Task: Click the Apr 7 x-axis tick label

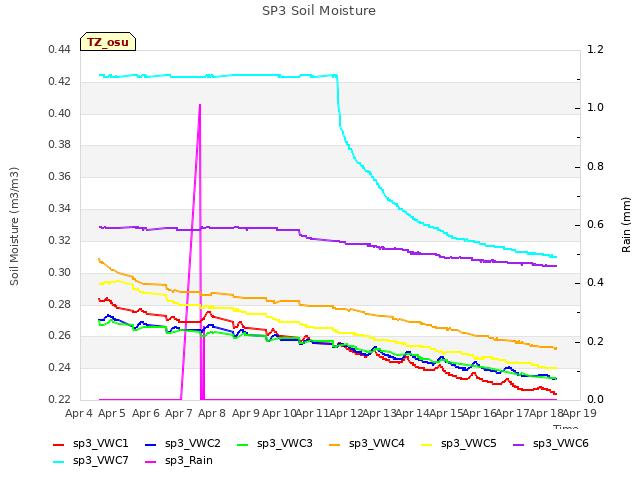Action: [179, 413]
